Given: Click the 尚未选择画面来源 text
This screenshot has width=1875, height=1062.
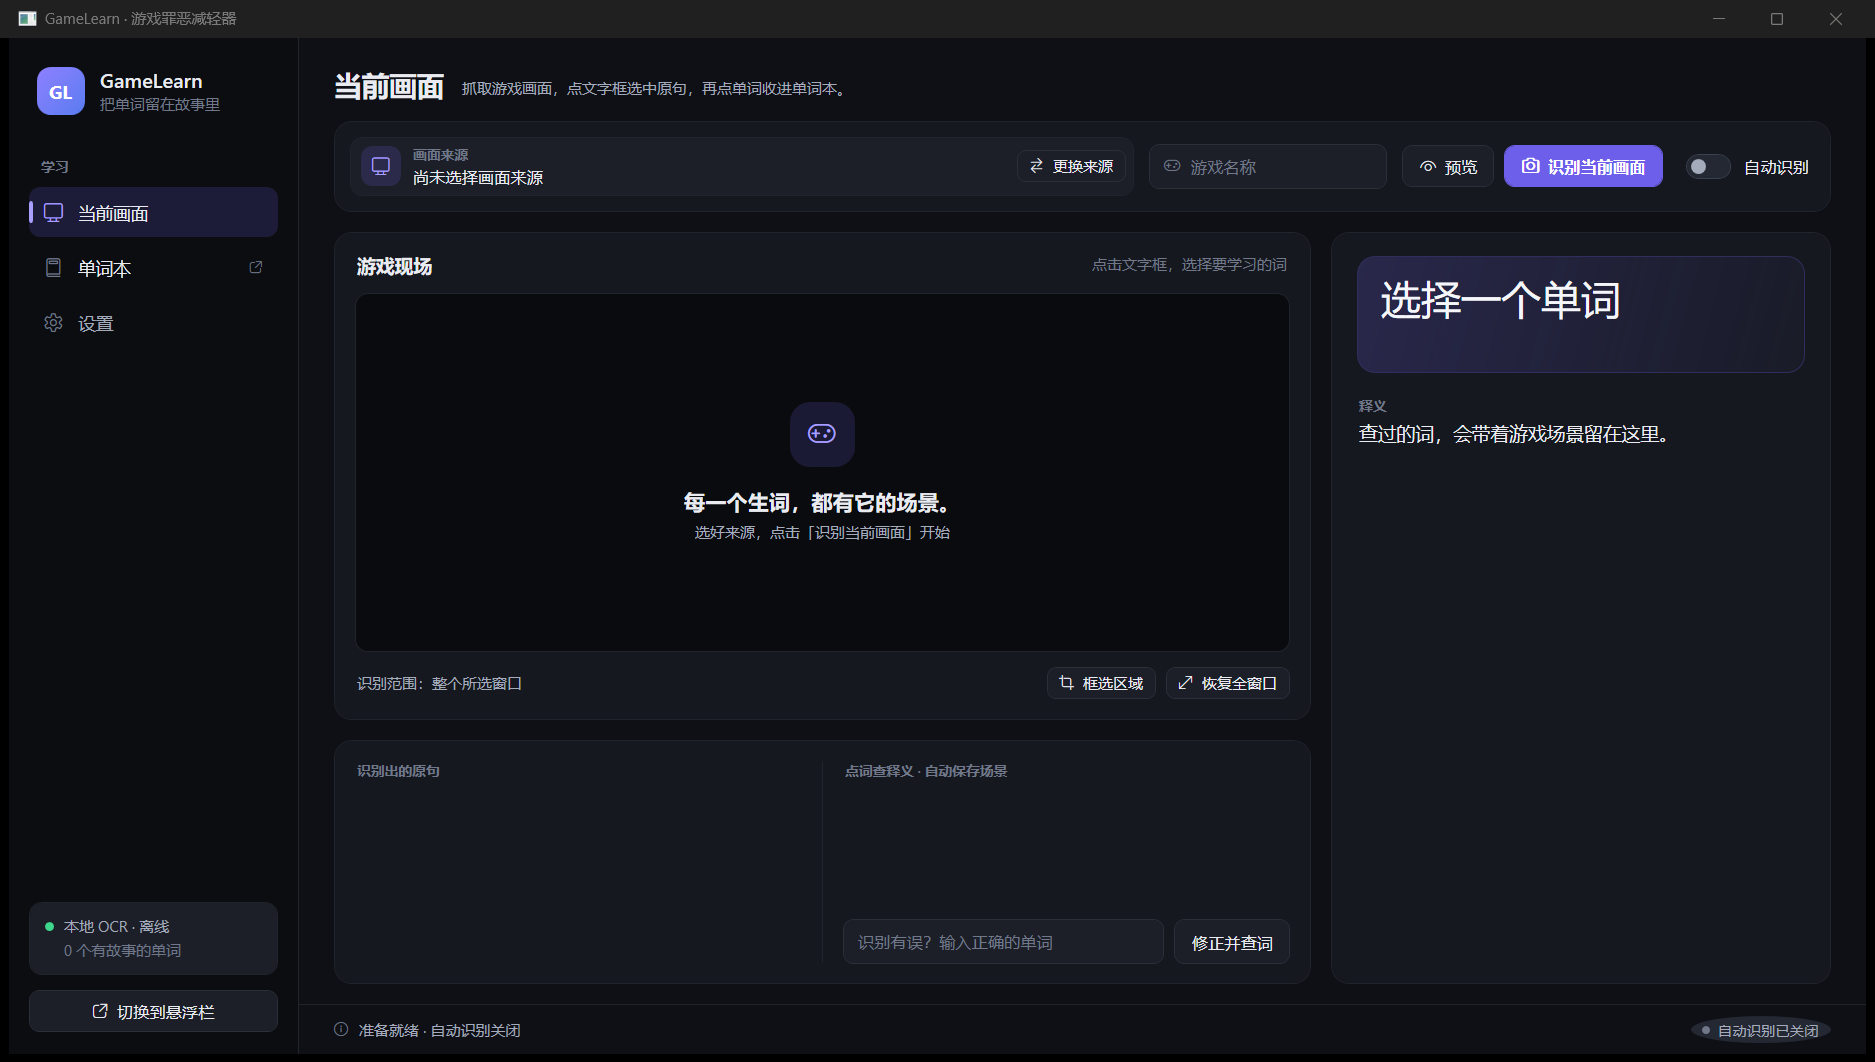Looking at the screenshot, I should (478, 178).
